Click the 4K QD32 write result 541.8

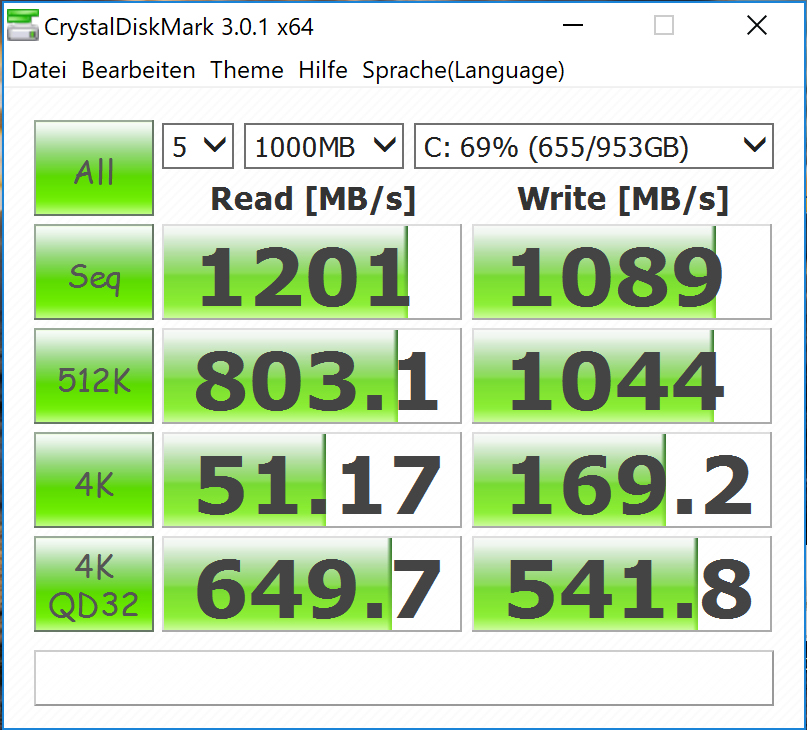click(622, 584)
